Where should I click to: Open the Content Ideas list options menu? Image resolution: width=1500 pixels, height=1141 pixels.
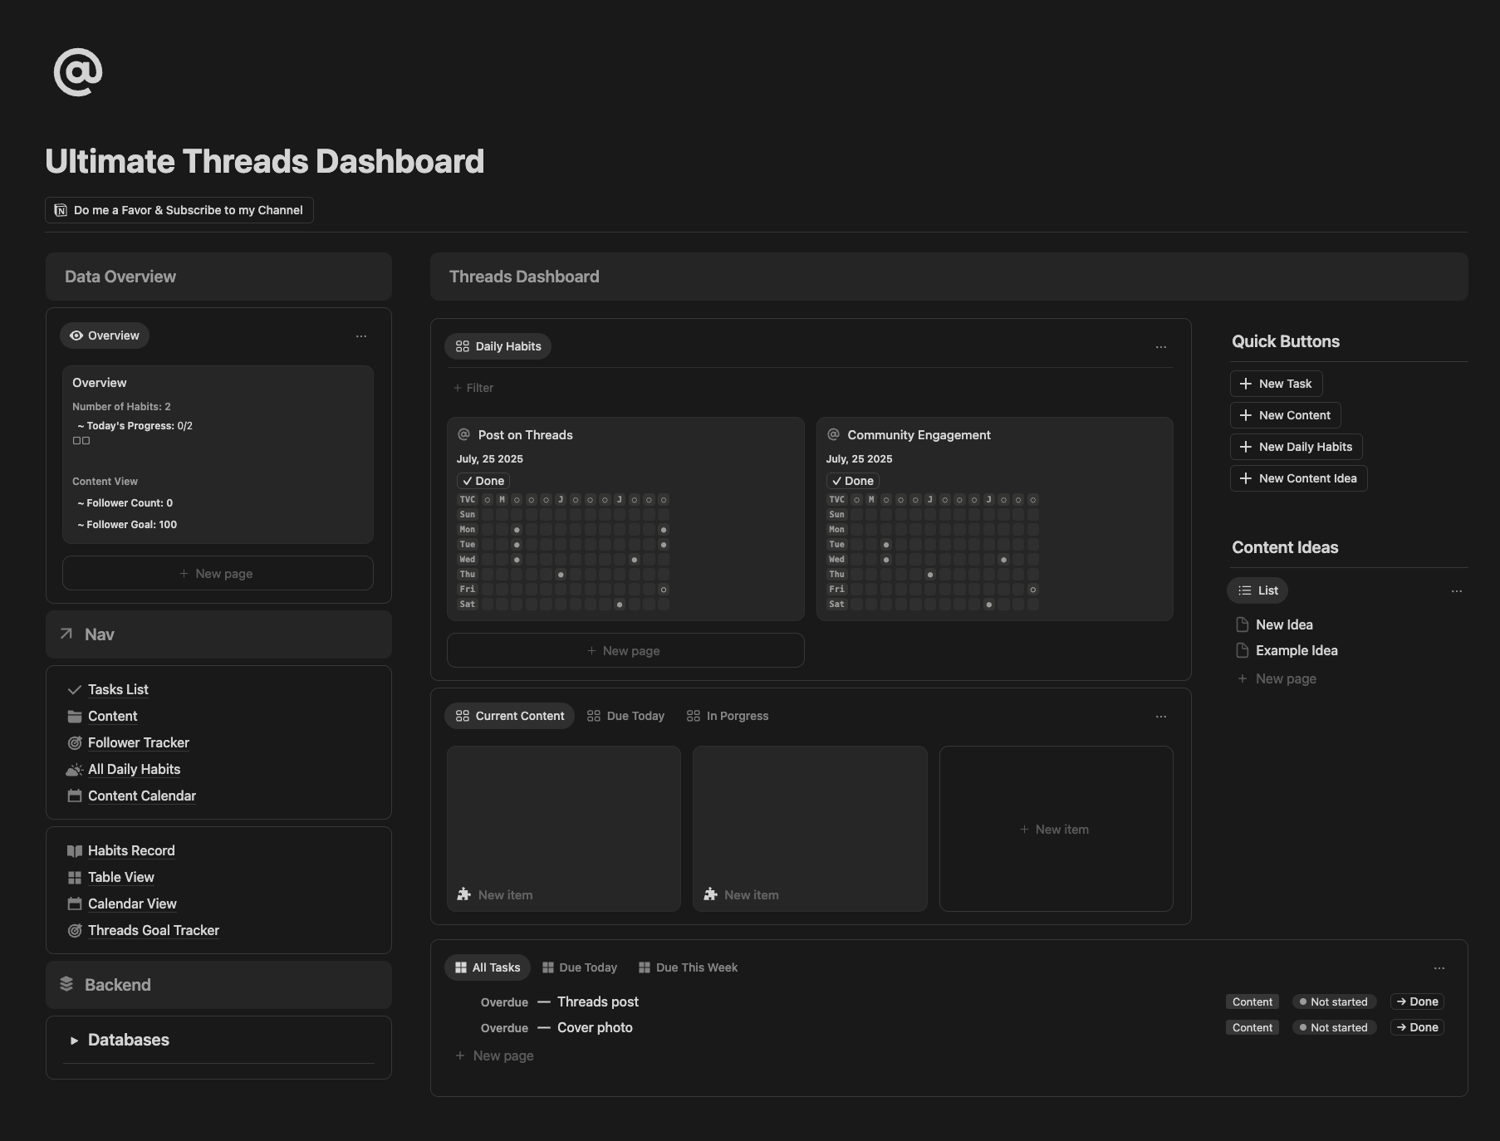coord(1457,591)
